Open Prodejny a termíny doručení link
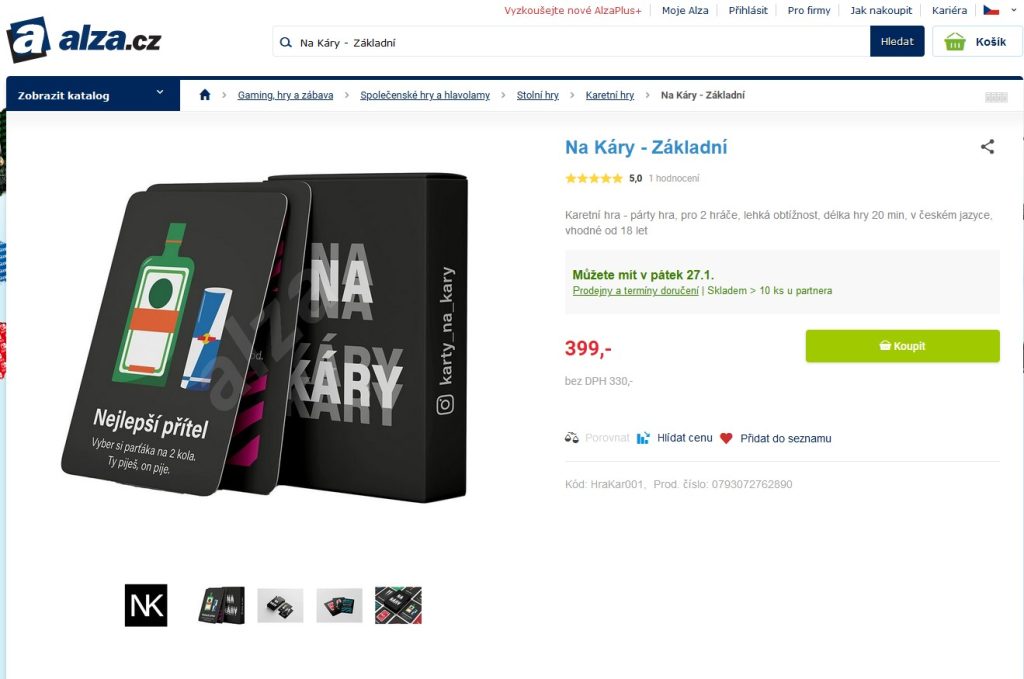This screenshot has width=1024, height=679. (635, 291)
